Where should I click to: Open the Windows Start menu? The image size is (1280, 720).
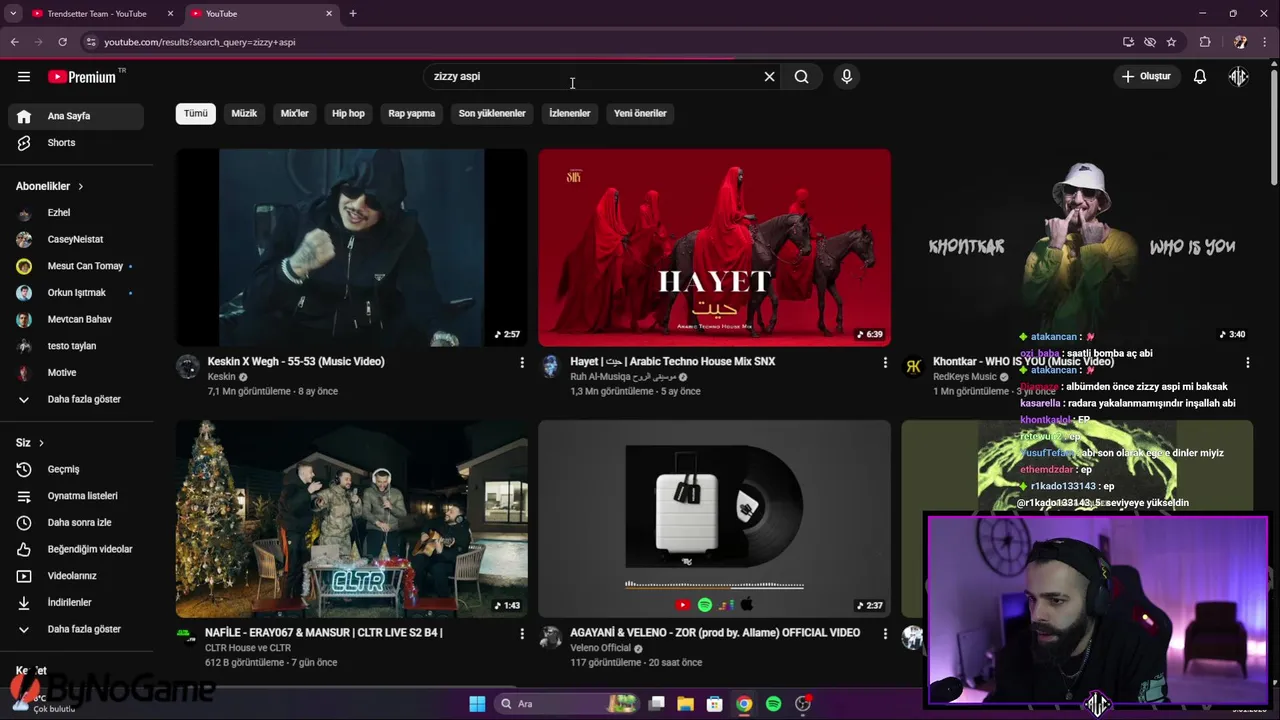tap(477, 704)
